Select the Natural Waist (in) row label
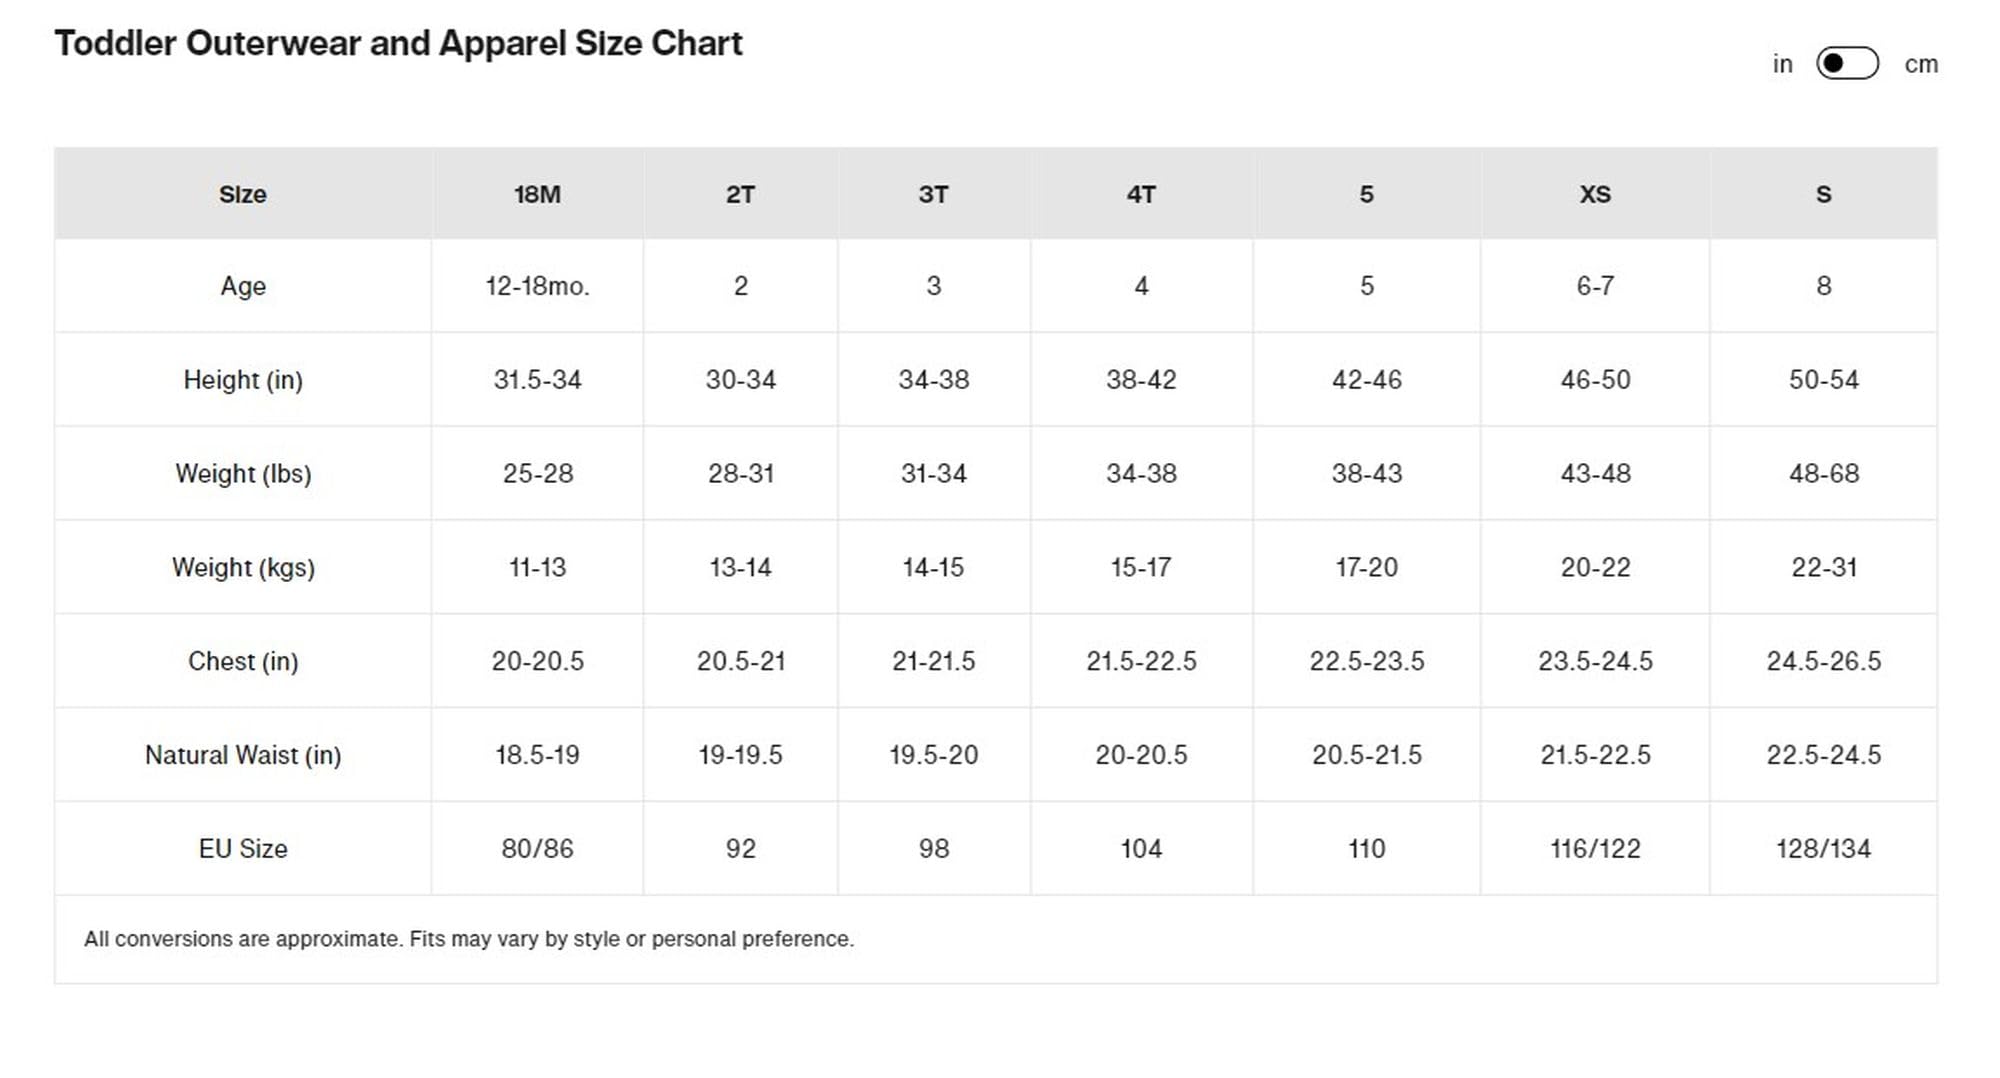 (x=243, y=755)
